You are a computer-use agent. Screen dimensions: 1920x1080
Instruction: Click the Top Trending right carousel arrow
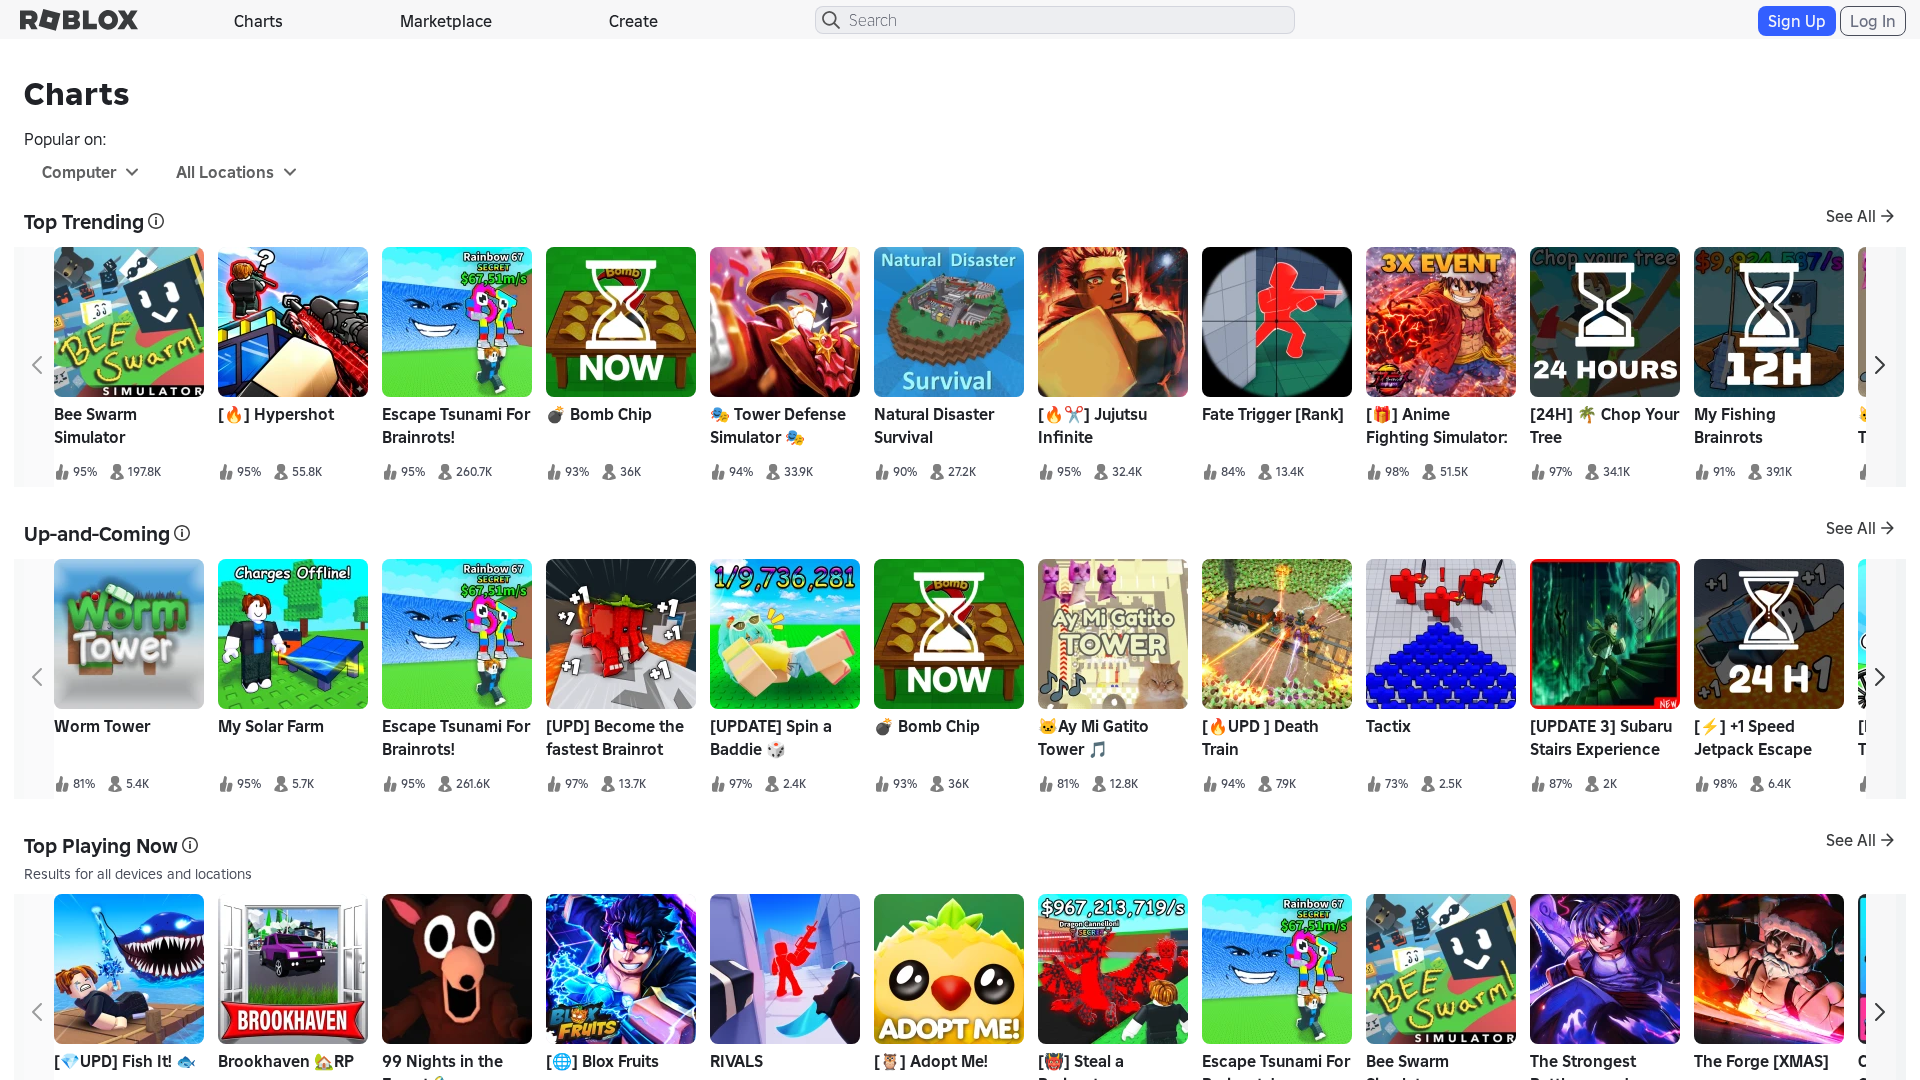click(x=1880, y=365)
